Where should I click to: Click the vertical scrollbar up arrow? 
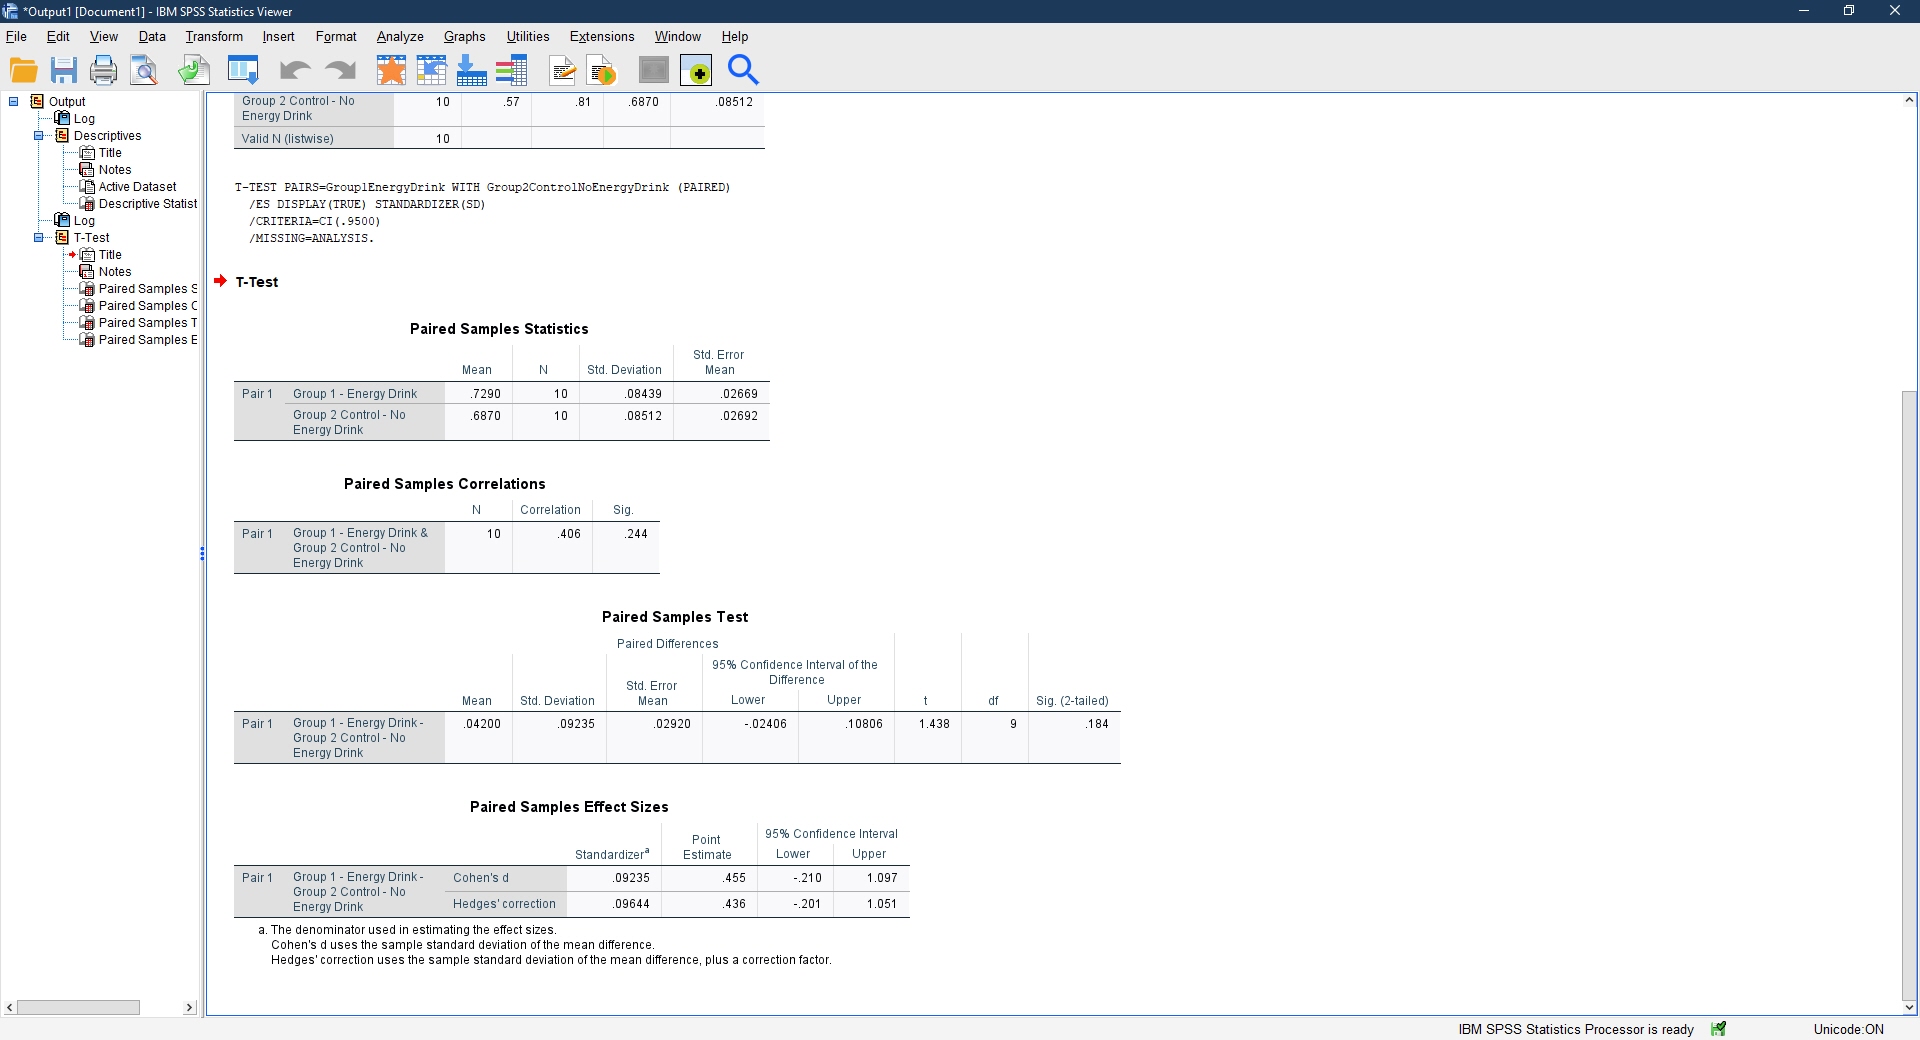coord(1909,100)
